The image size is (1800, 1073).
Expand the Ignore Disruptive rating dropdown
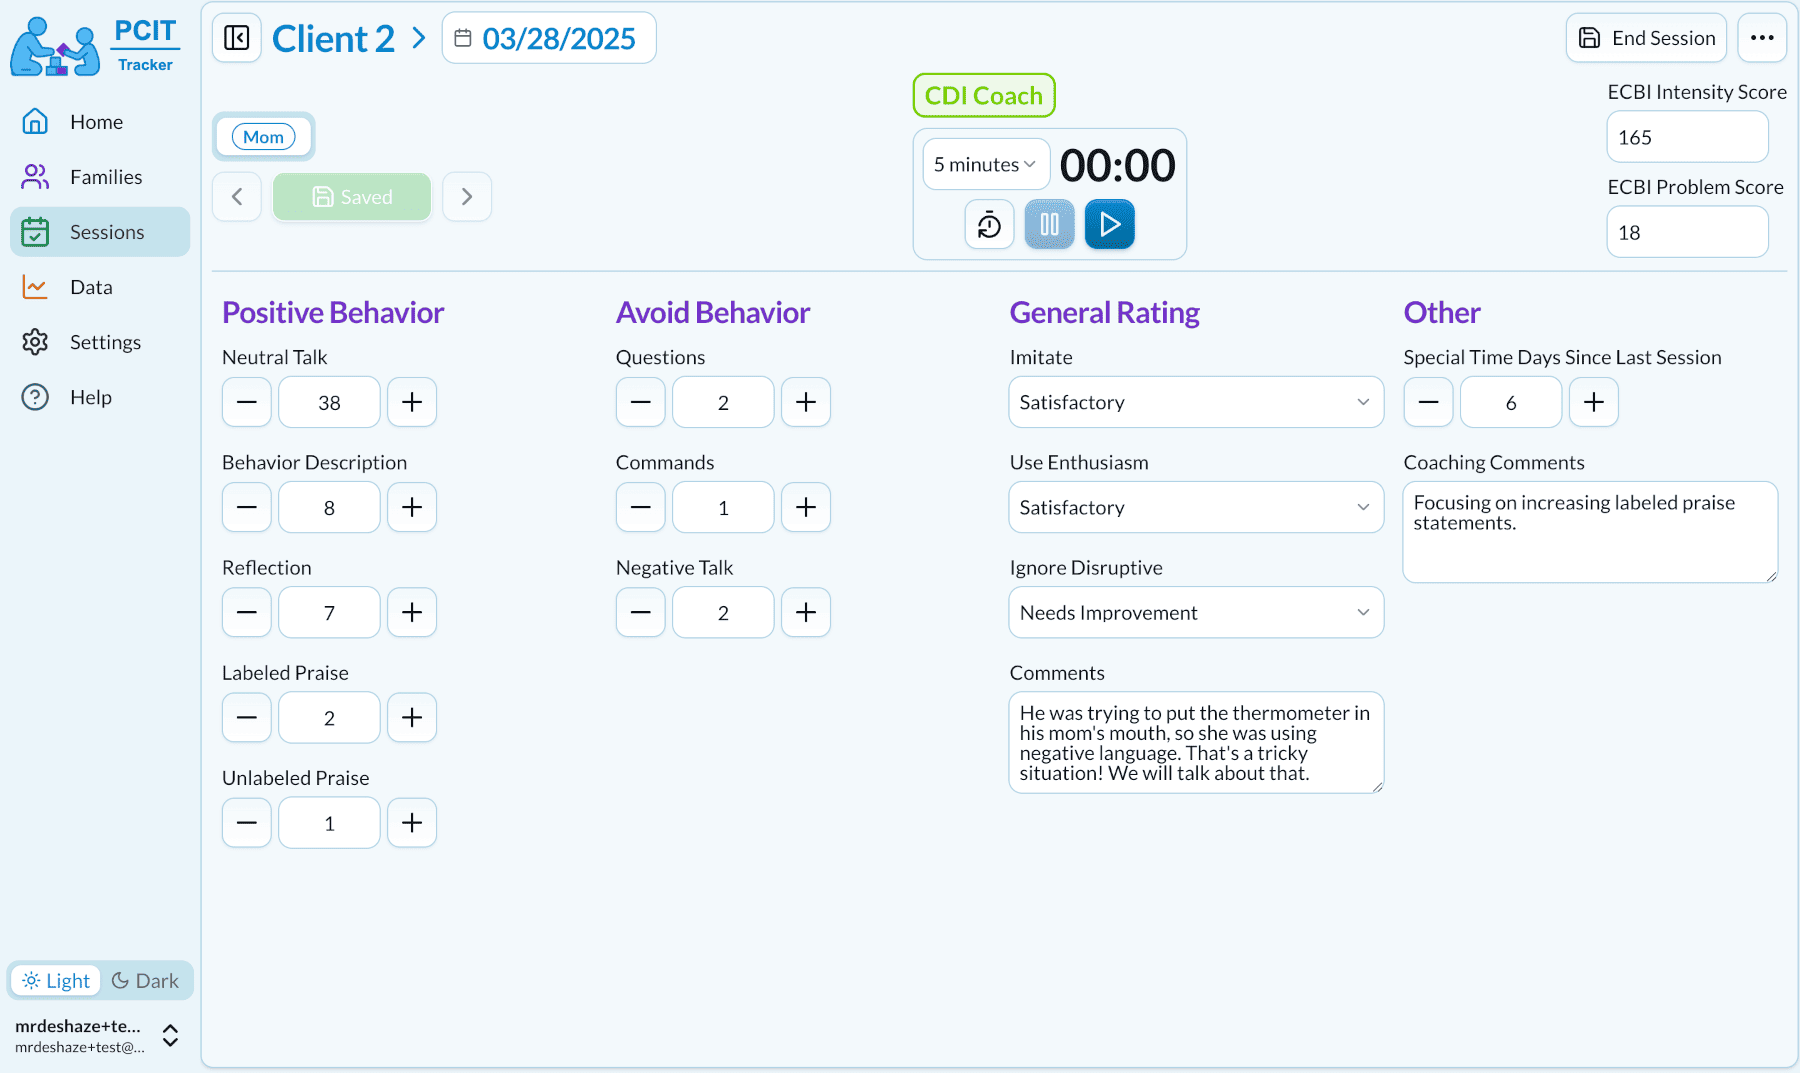1196,613
